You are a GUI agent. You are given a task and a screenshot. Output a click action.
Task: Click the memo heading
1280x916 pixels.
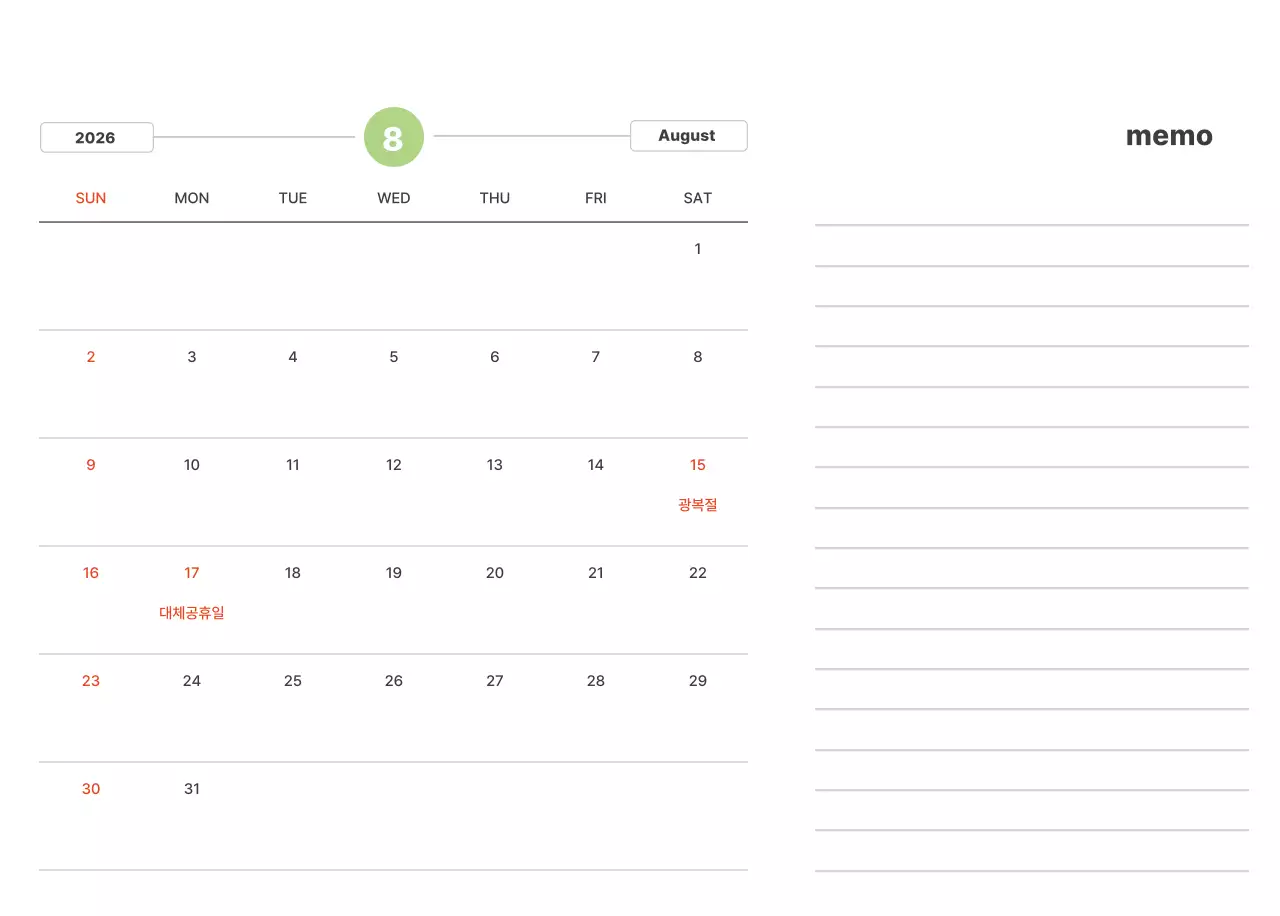click(x=1169, y=136)
